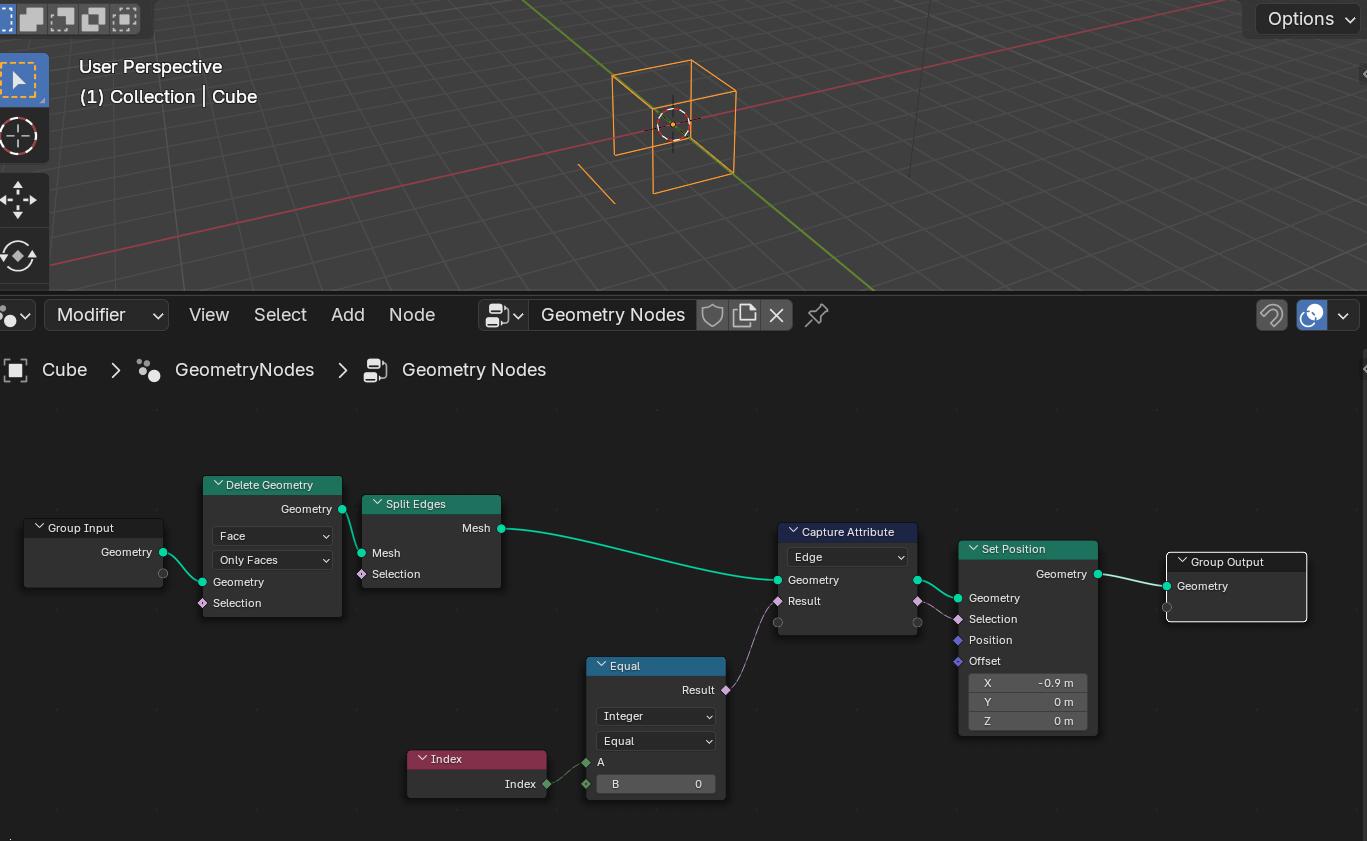This screenshot has height=841, width=1367.
Task: Click the GeometryNodes modifier icon in breadcrumbs
Action: [149, 370]
